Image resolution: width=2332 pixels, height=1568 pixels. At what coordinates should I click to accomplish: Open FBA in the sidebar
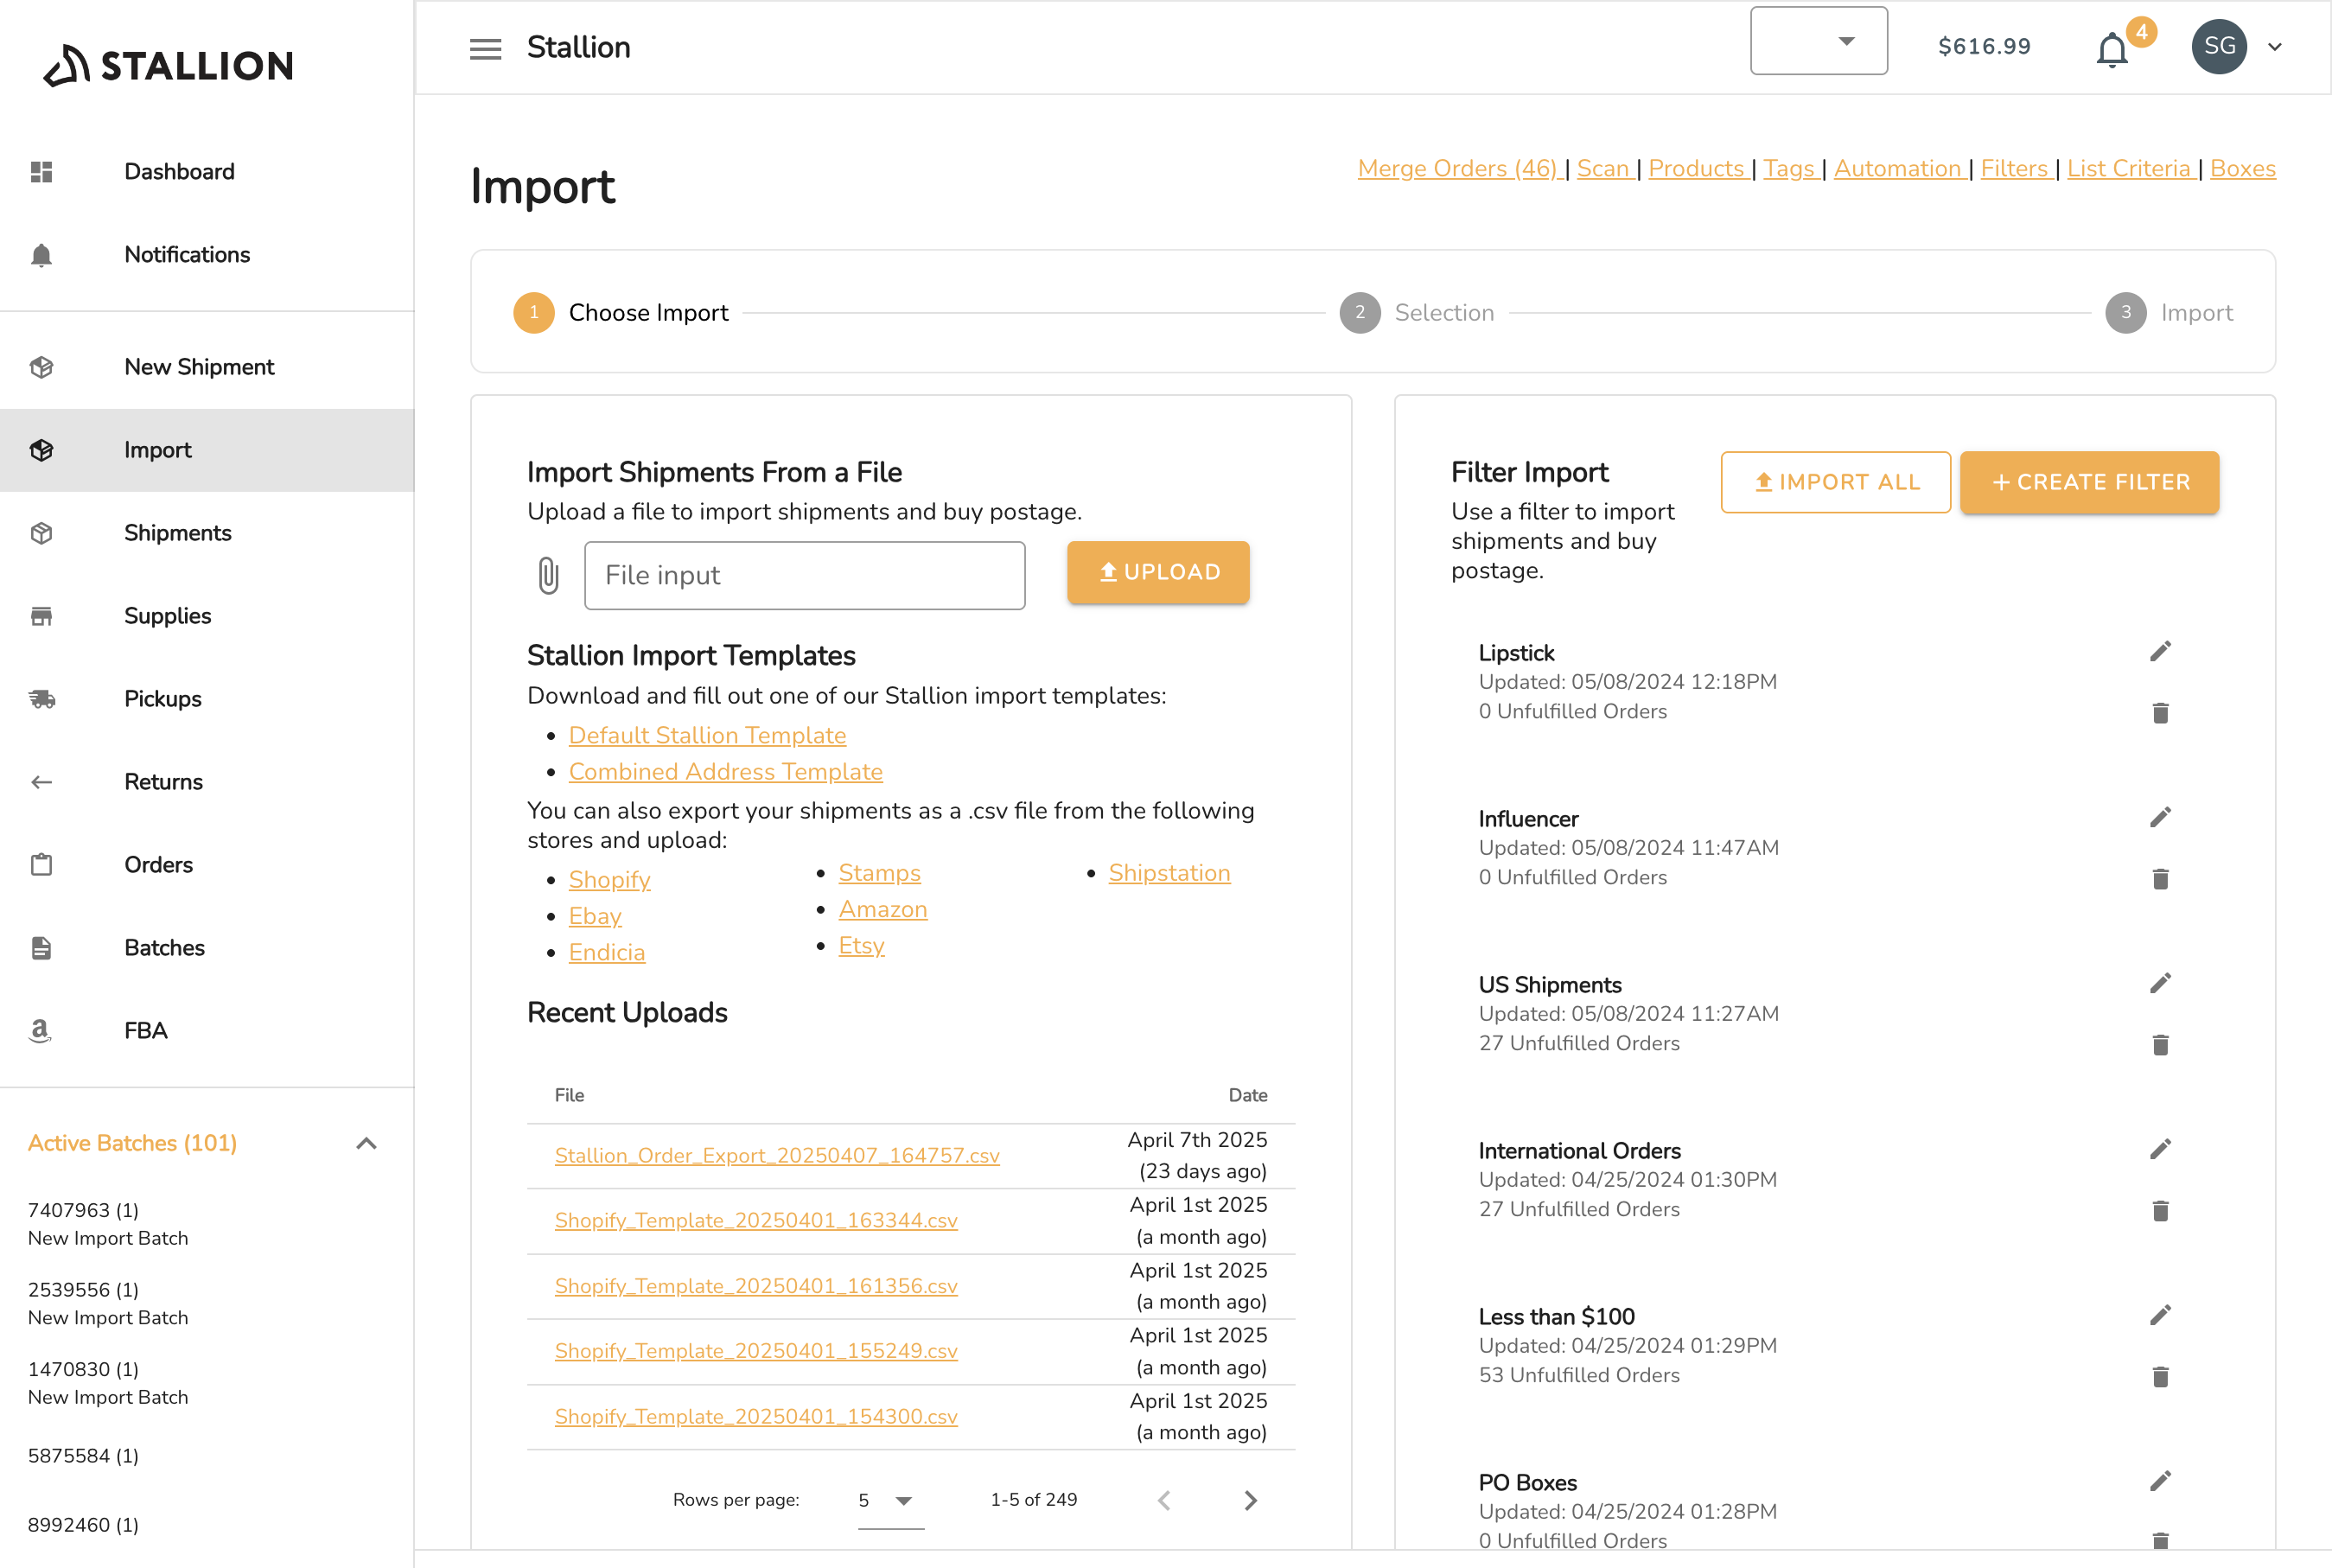pos(207,1031)
